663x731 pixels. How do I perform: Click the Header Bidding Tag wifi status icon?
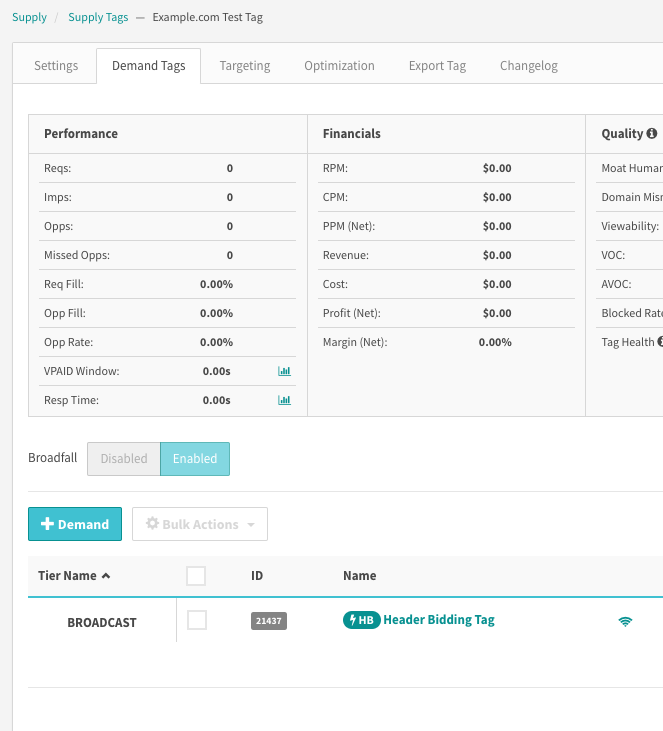[x=625, y=621]
